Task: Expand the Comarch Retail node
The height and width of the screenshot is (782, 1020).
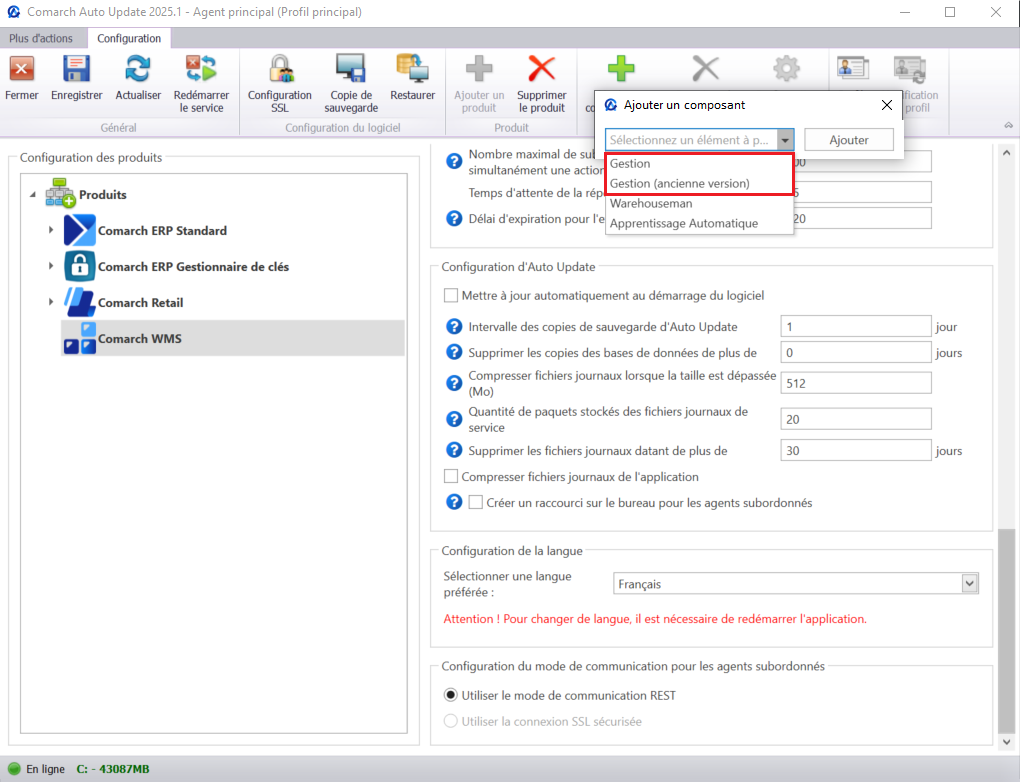Action: pos(51,302)
